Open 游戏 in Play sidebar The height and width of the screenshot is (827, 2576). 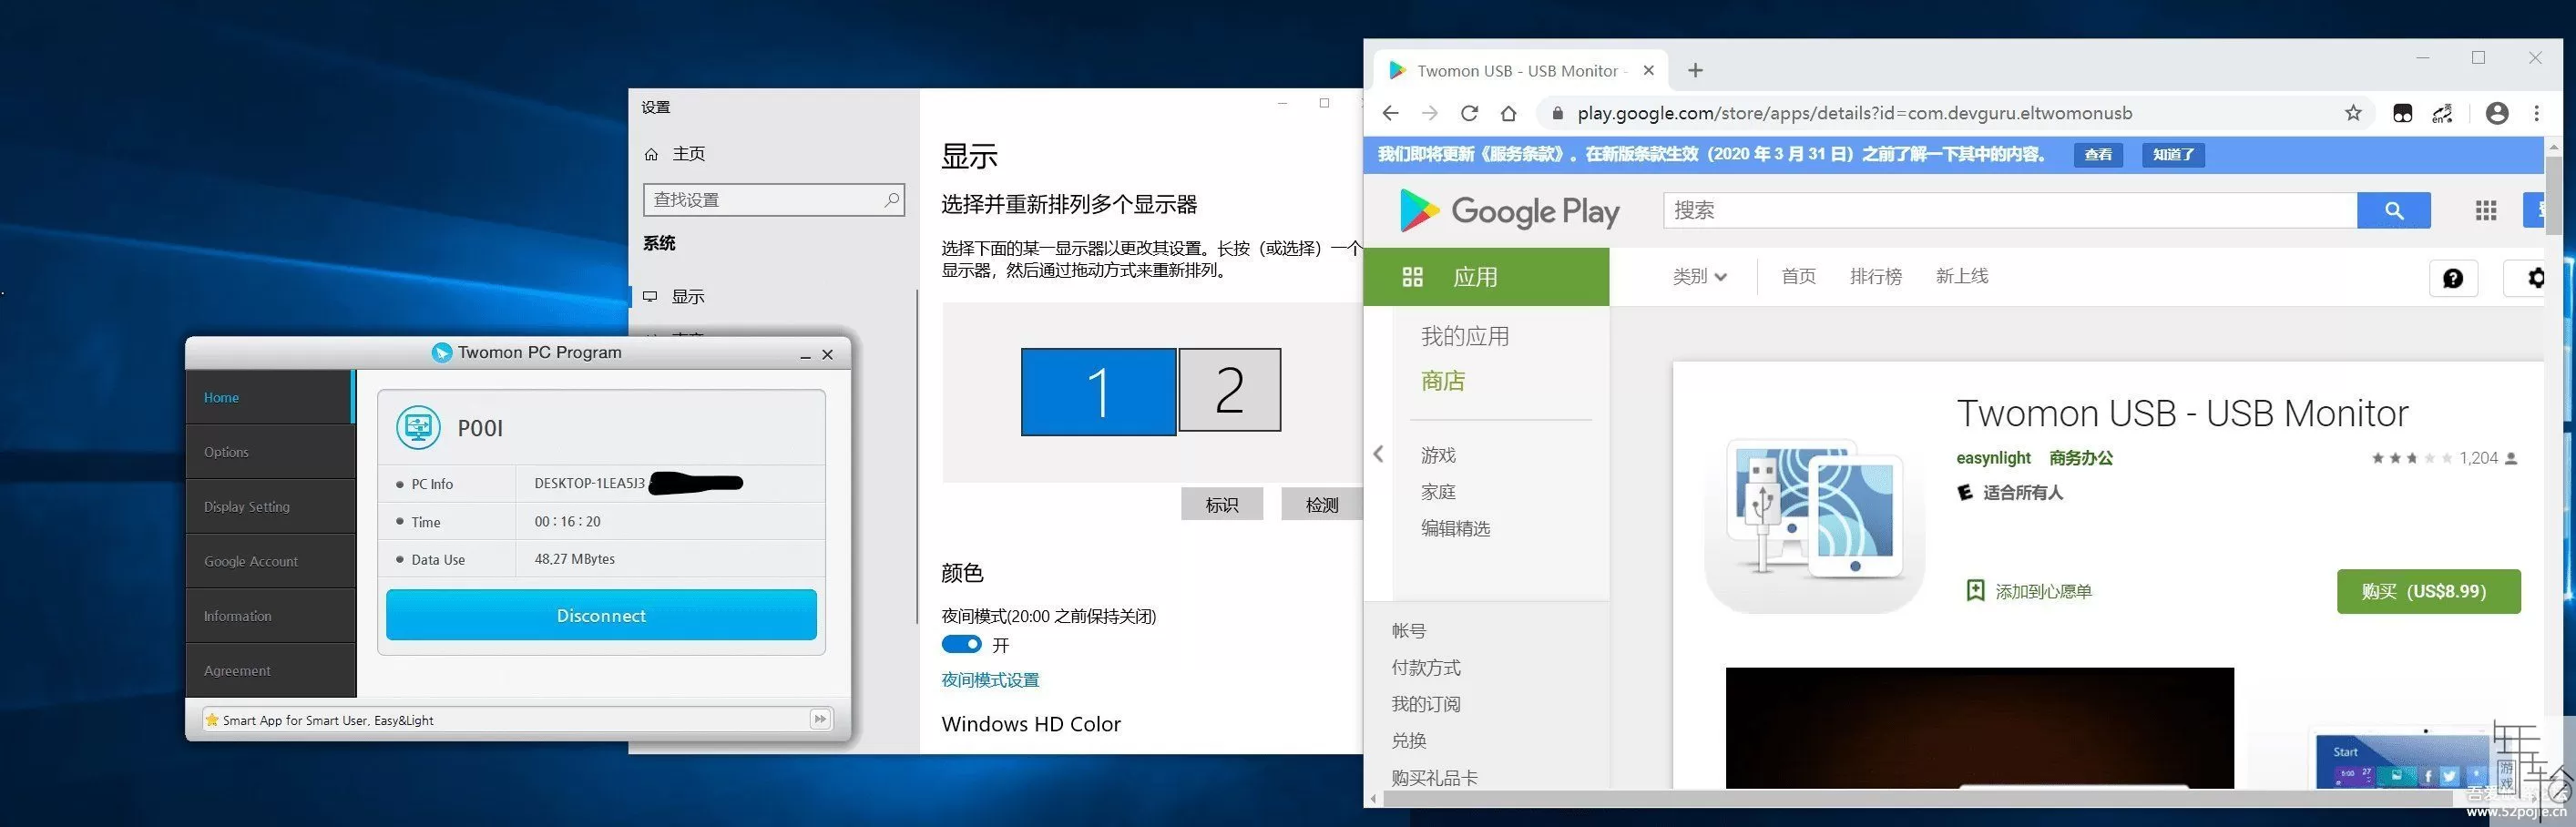(1438, 455)
